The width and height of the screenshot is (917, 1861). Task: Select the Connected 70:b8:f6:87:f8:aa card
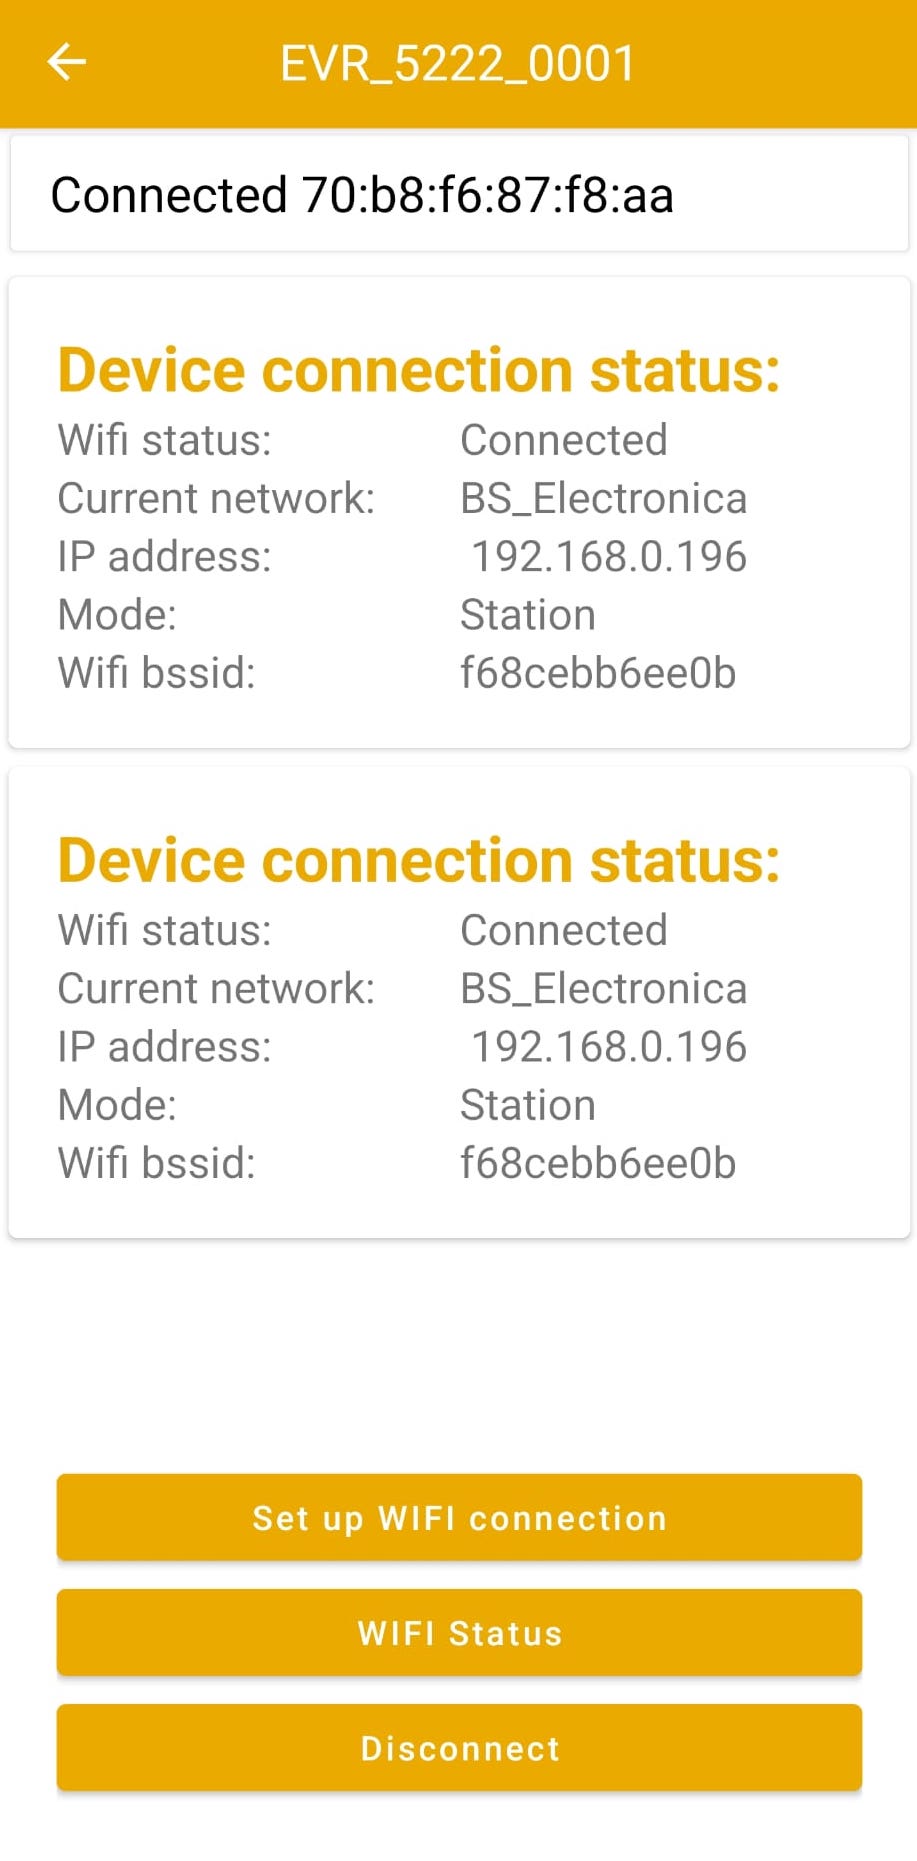point(459,194)
